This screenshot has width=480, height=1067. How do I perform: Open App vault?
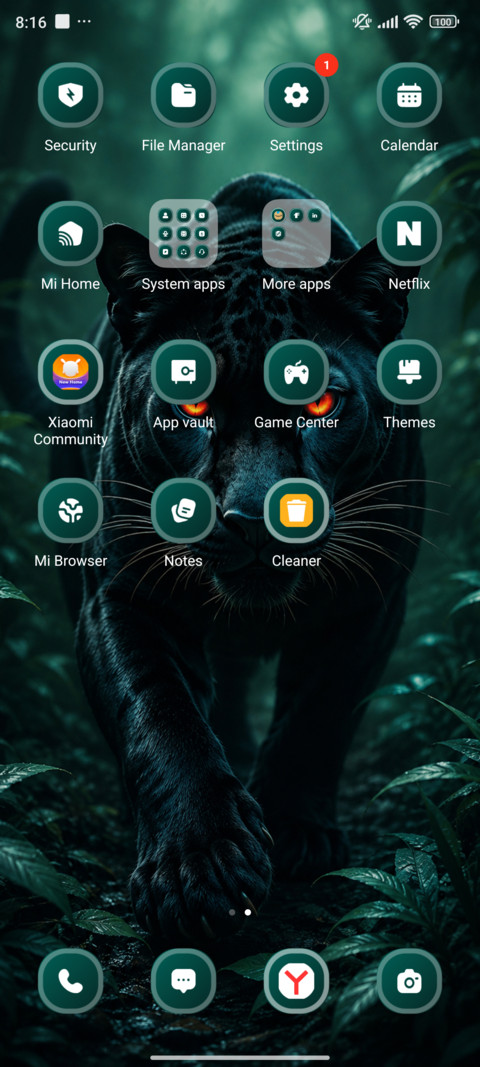coord(183,372)
